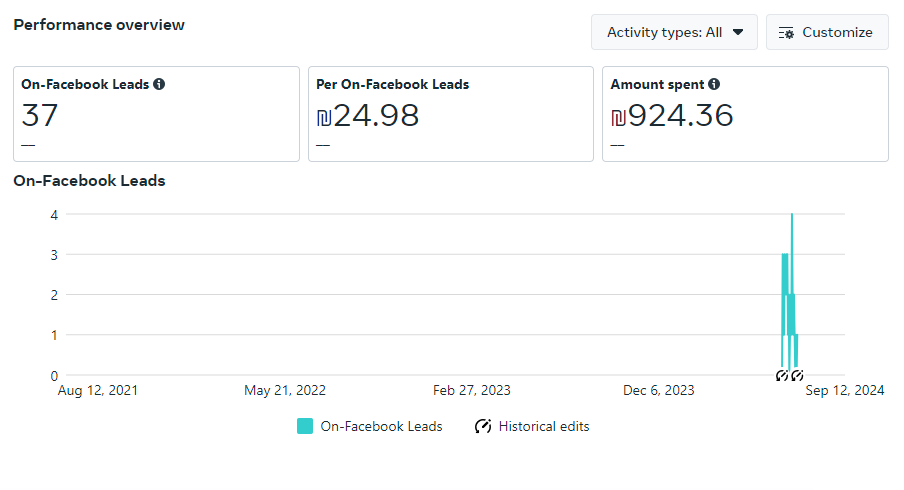Open the Activity types: All dropdown

click(674, 32)
